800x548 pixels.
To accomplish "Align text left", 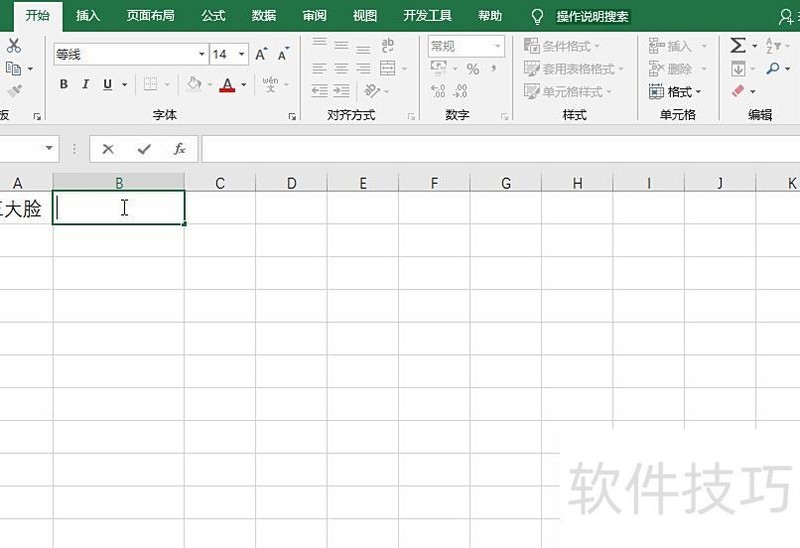I will pos(319,68).
